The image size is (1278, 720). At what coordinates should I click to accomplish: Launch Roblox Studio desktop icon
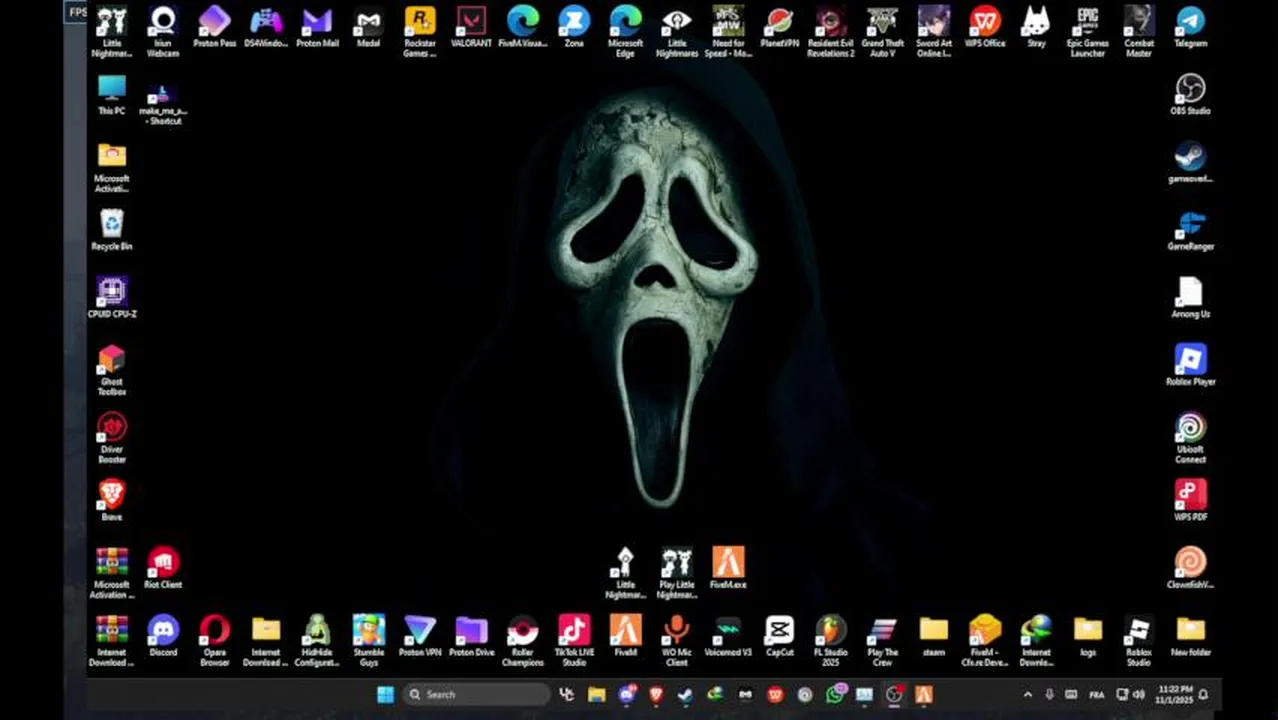[x=1139, y=640]
